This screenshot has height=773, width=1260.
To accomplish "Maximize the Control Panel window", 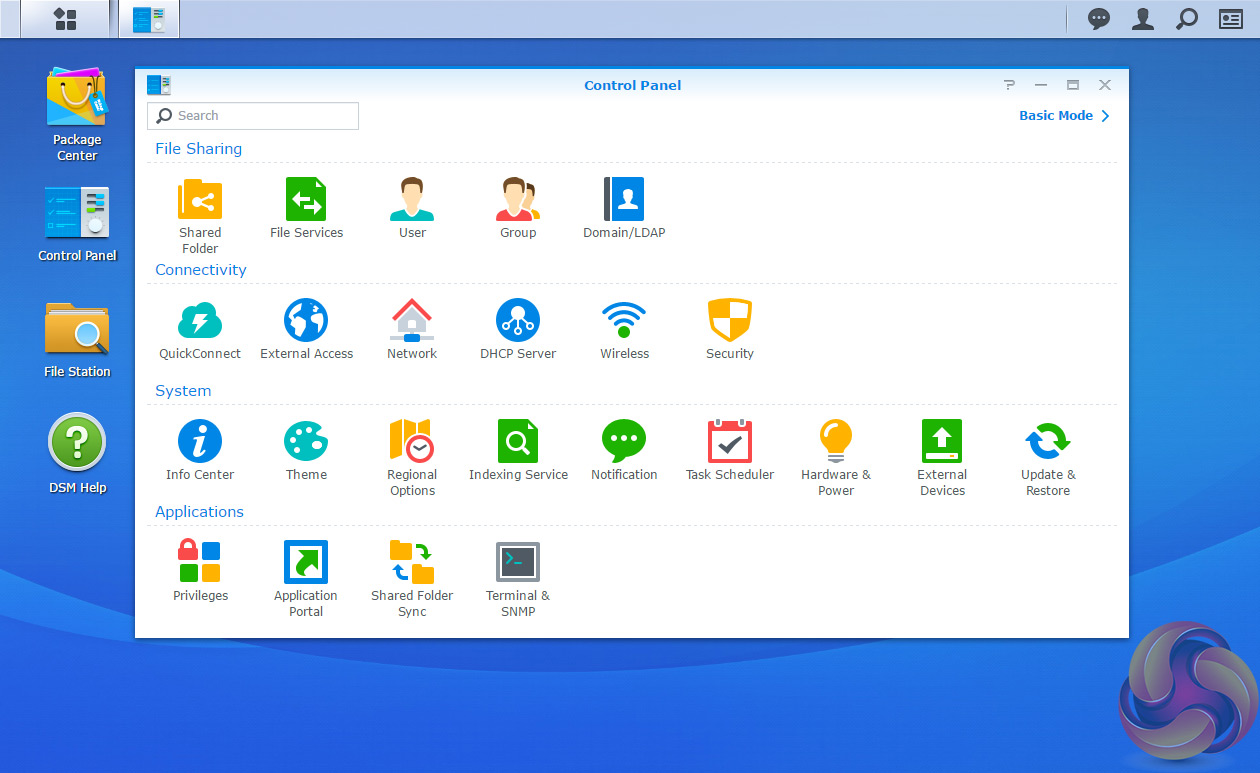I will coord(1073,85).
